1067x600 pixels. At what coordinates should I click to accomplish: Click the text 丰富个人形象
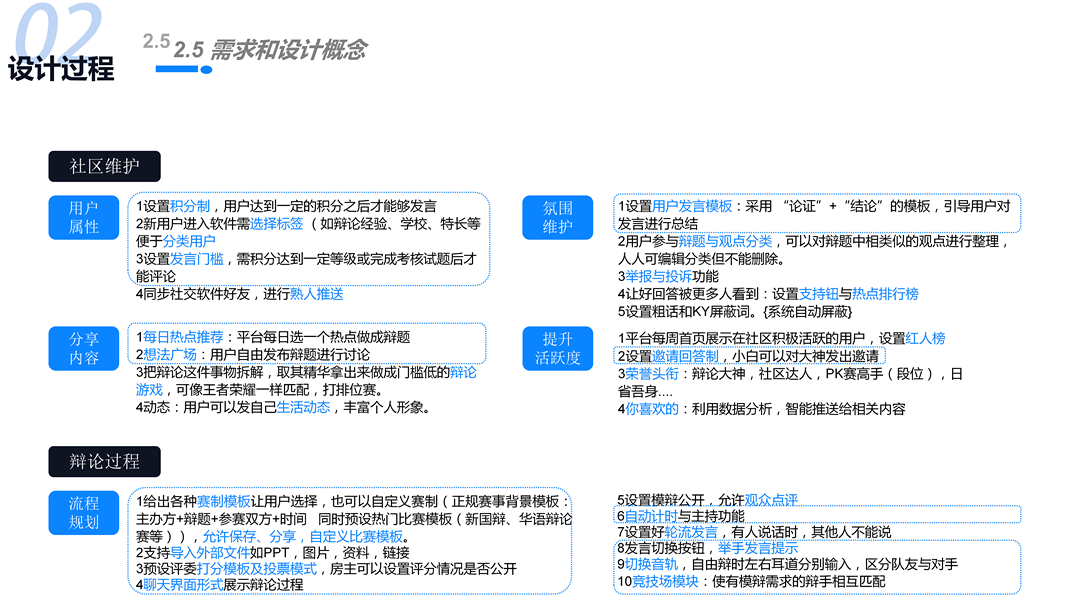coord(384,407)
